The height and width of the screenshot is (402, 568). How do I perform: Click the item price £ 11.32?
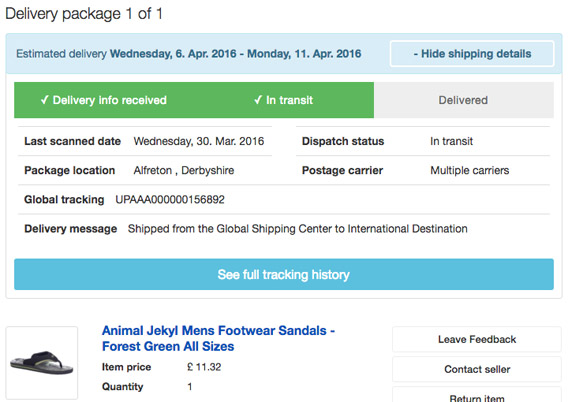(204, 367)
